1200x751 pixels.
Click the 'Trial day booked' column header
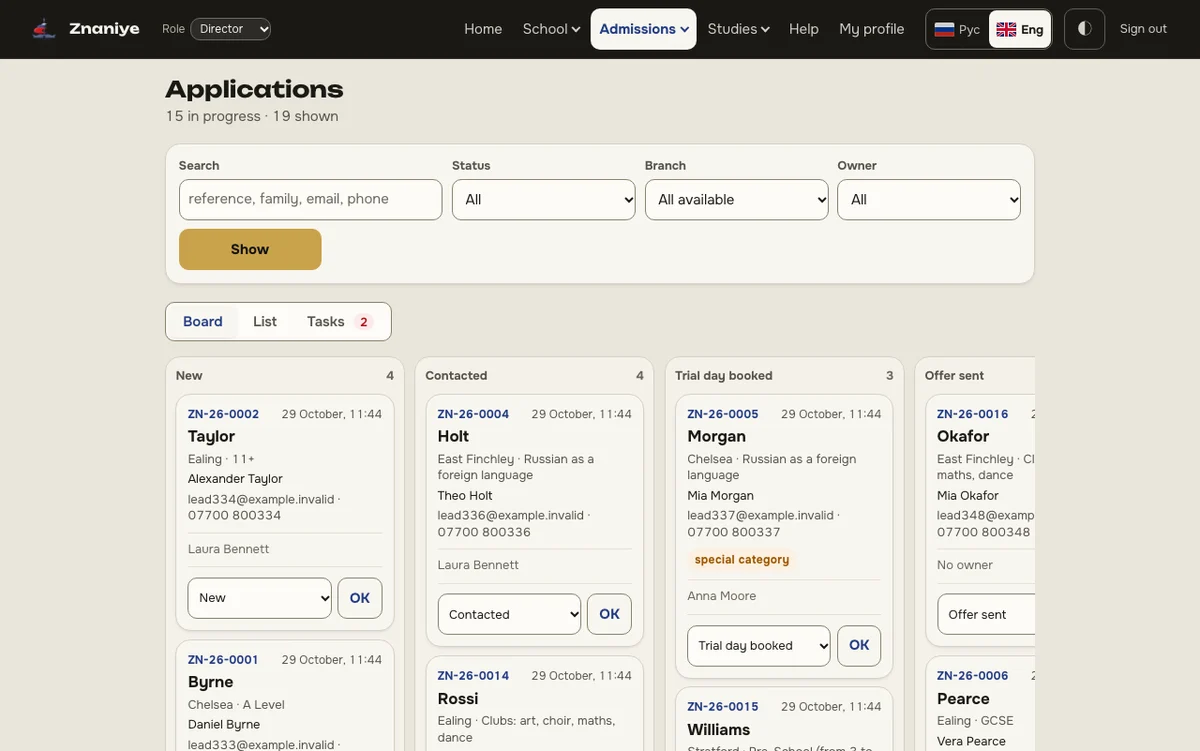point(724,376)
